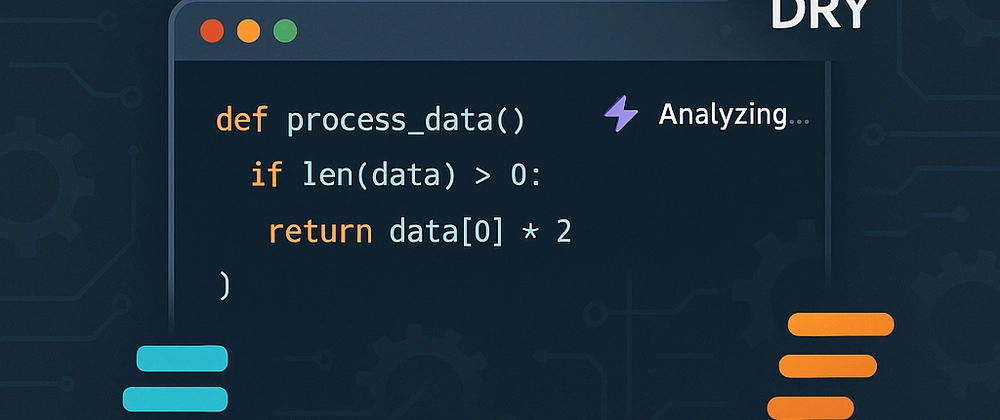Click the bottom orange bar
This screenshot has height=420, width=1000.
pos(810,408)
